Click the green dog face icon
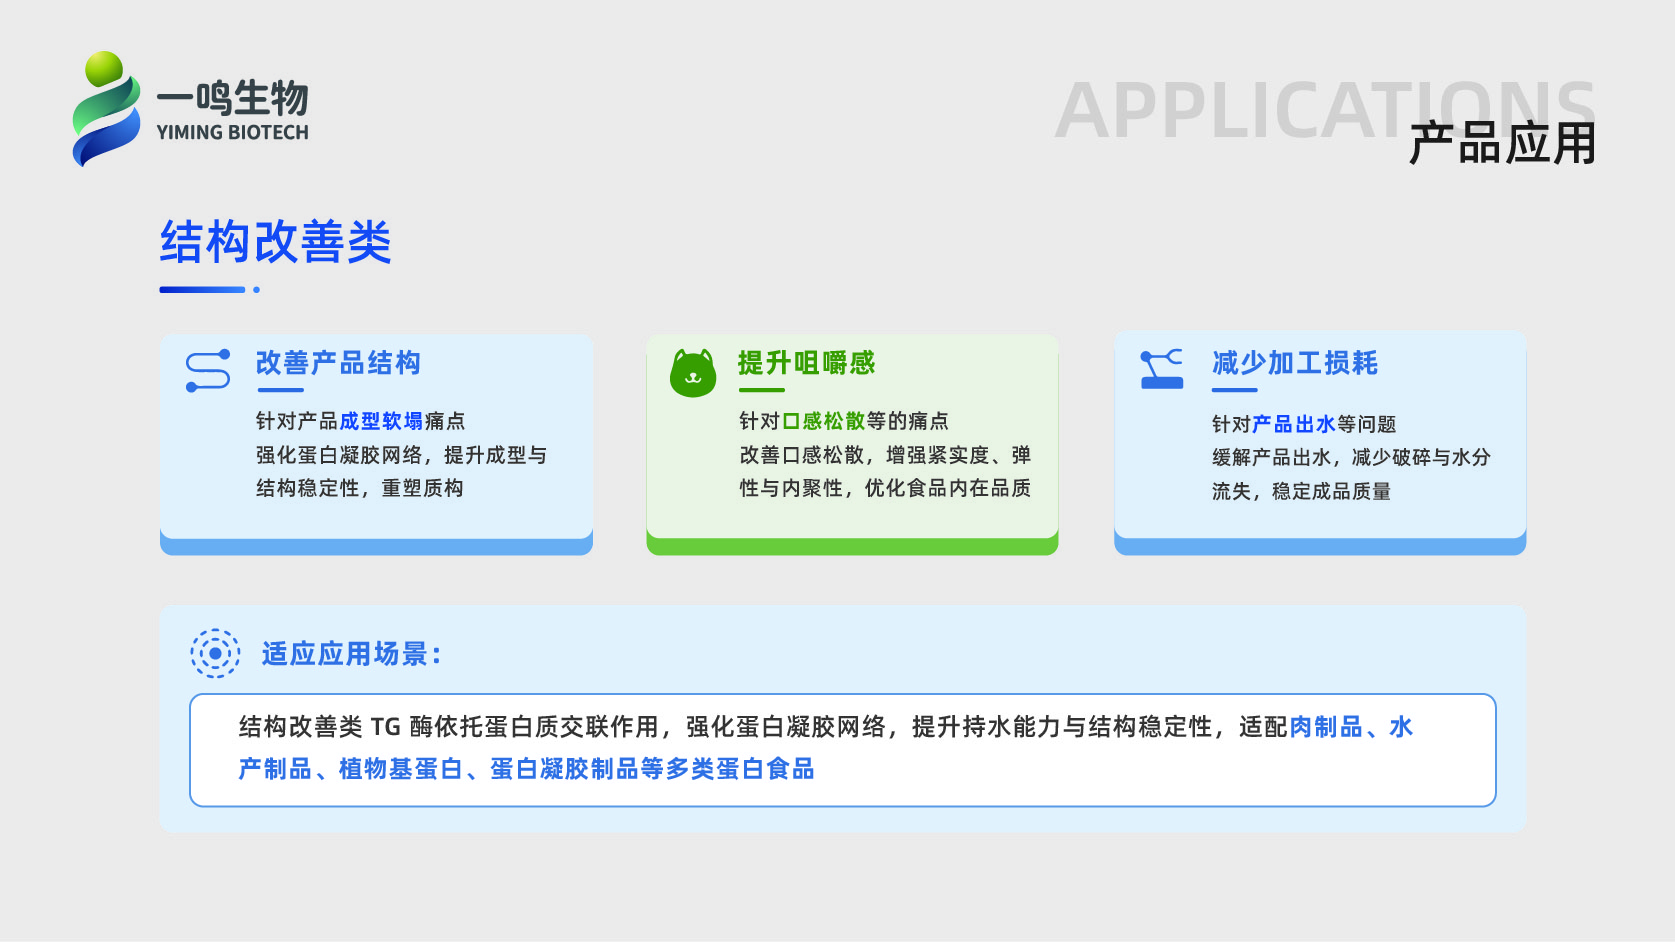The width and height of the screenshot is (1675, 942). point(693,373)
